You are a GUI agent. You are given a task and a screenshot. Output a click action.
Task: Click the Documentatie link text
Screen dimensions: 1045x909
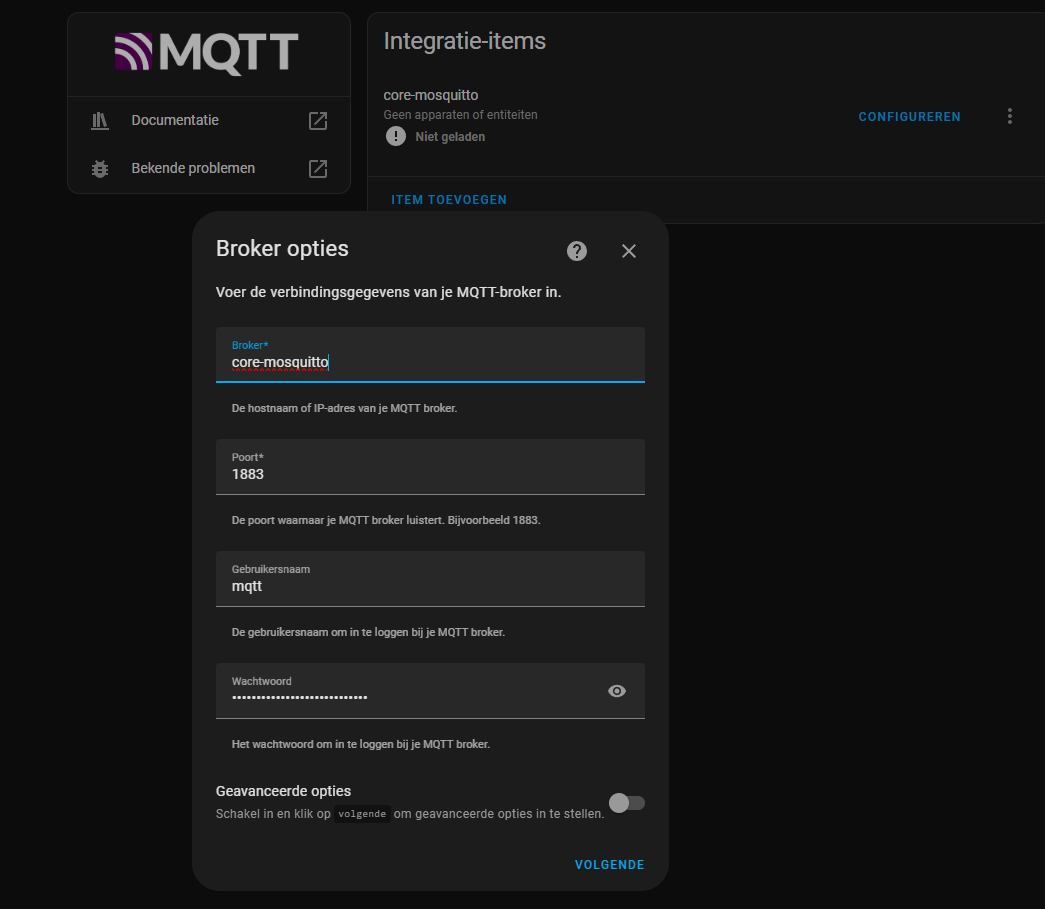click(x=175, y=121)
